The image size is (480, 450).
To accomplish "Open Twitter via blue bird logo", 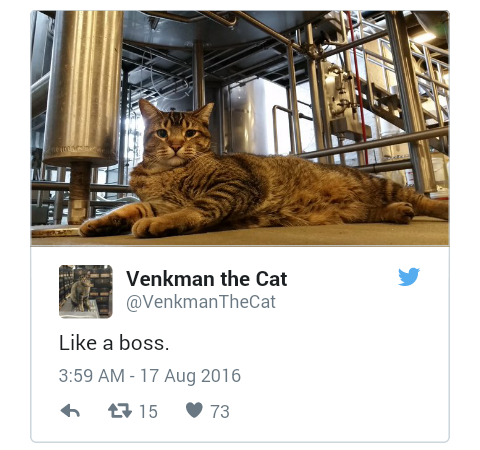I will pyautogui.click(x=409, y=277).
